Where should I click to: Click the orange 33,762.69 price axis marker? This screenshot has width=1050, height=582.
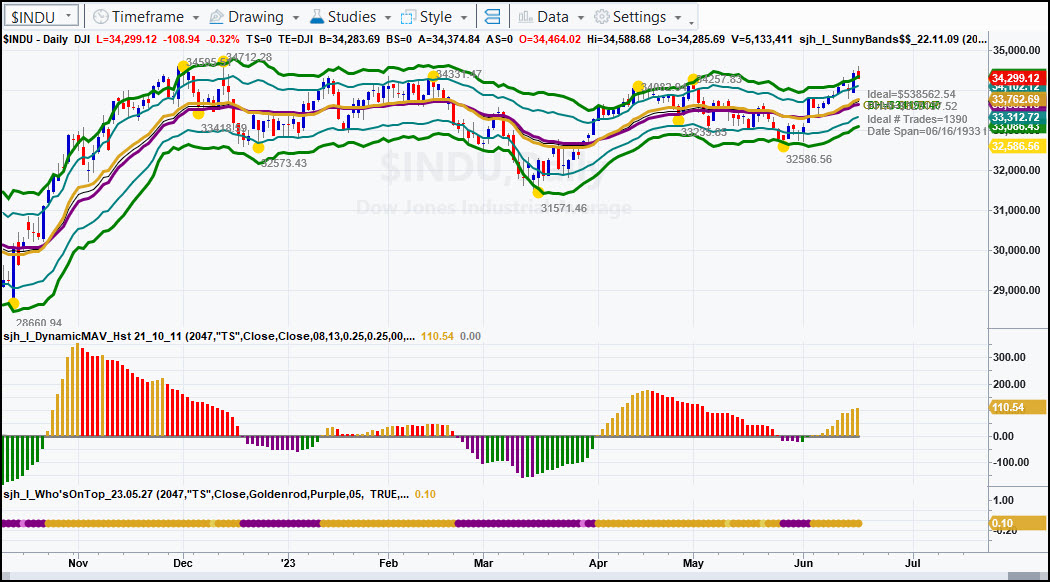1016,100
